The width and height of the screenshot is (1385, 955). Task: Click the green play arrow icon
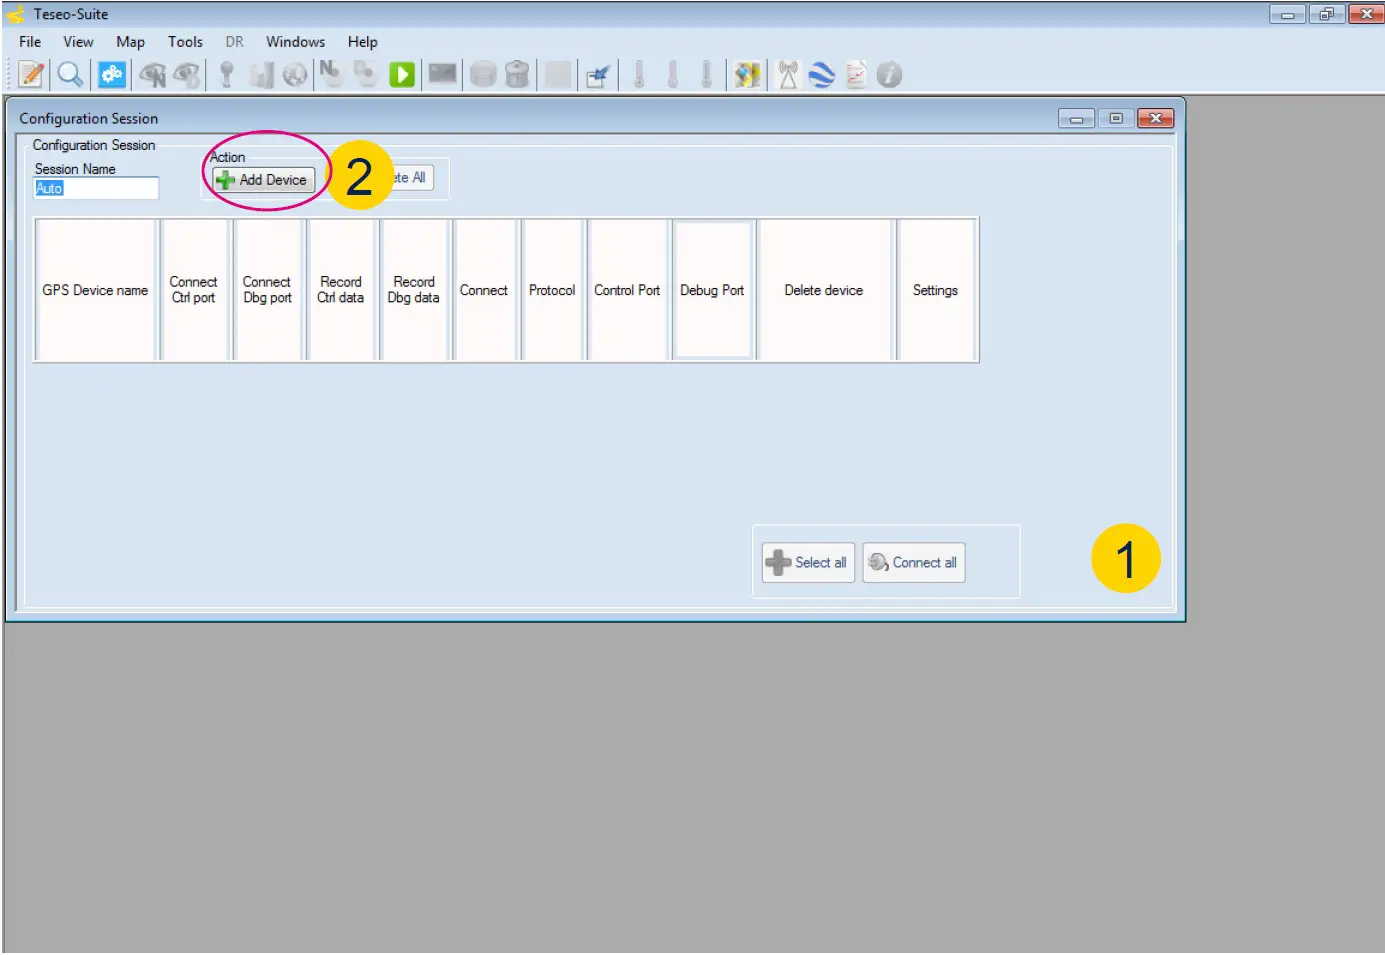(402, 75)
